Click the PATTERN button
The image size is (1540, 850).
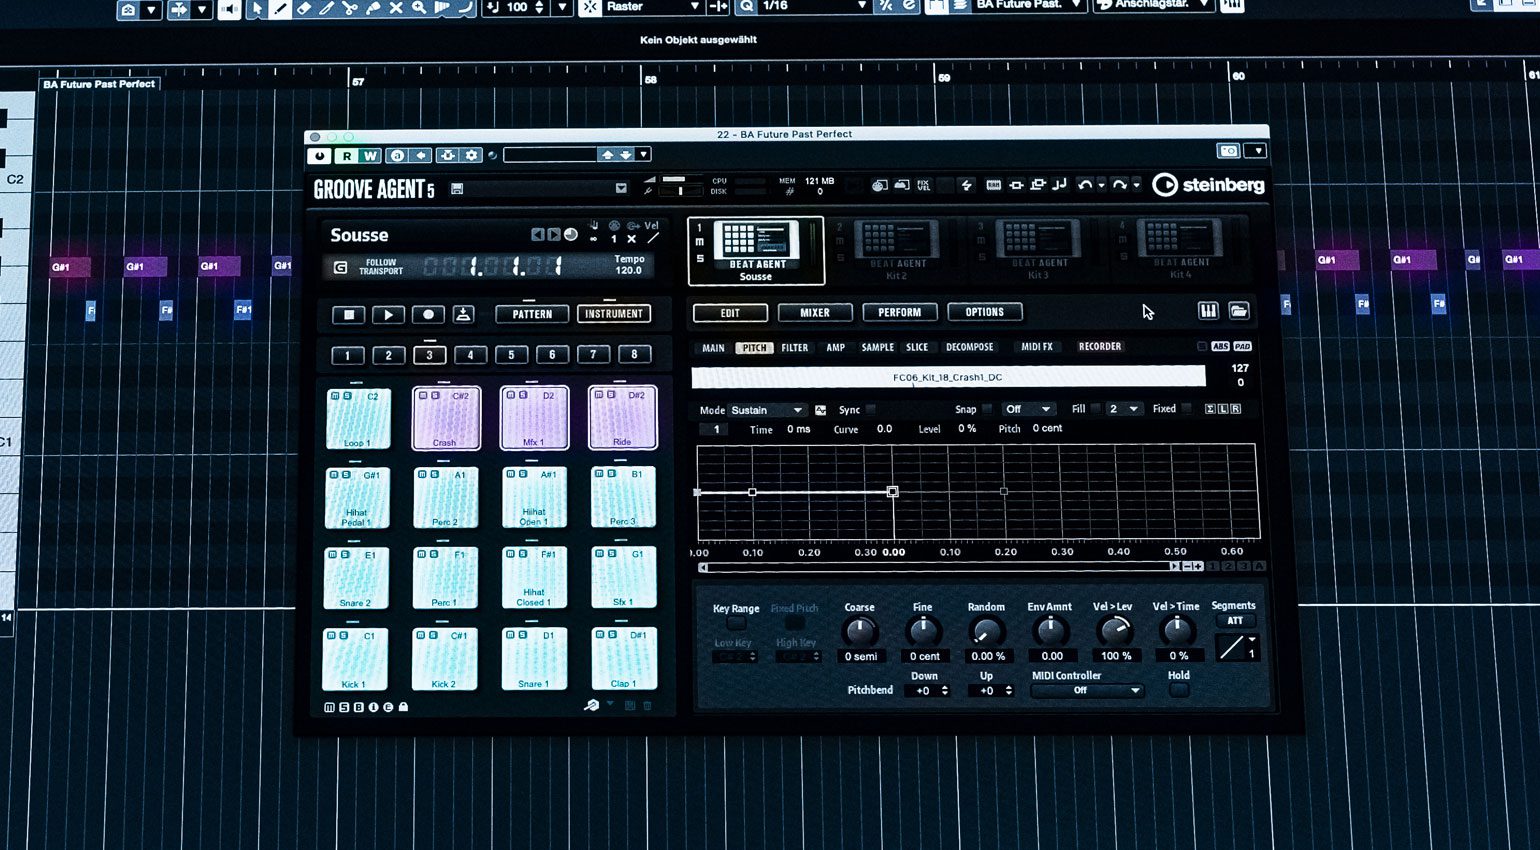(x=532, y=314)
